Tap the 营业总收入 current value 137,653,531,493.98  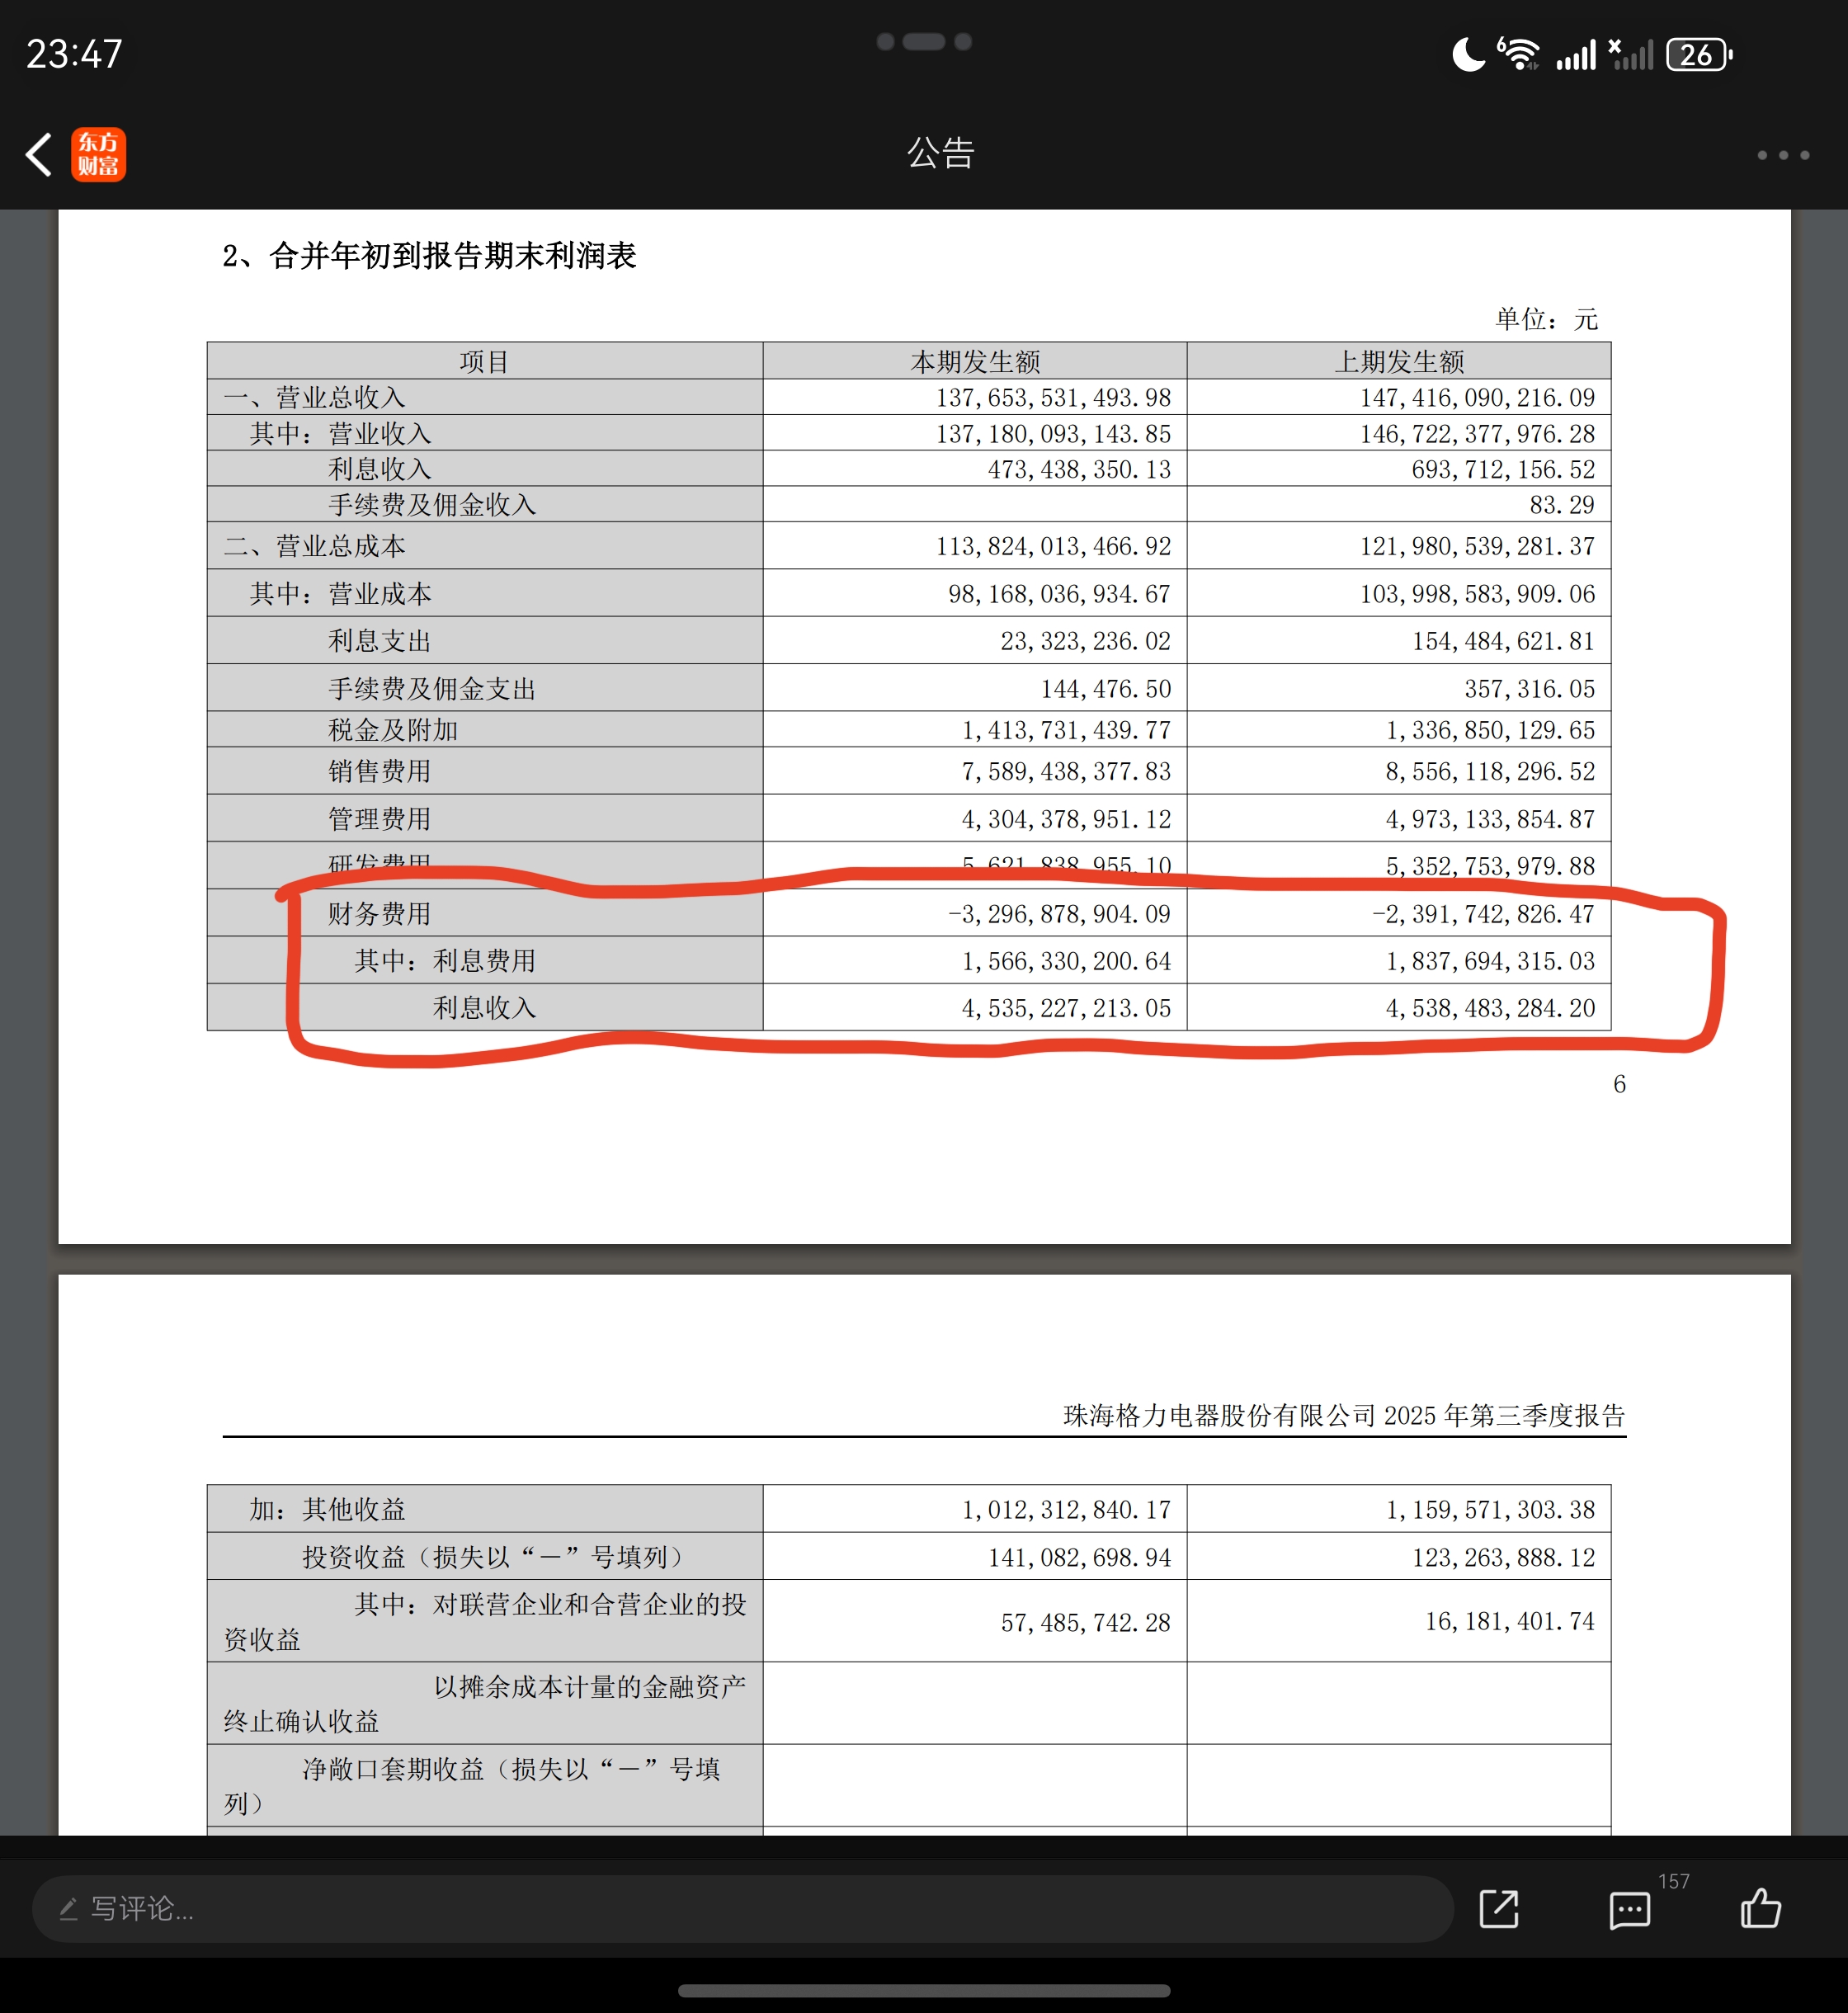[x=1053, y=398]
